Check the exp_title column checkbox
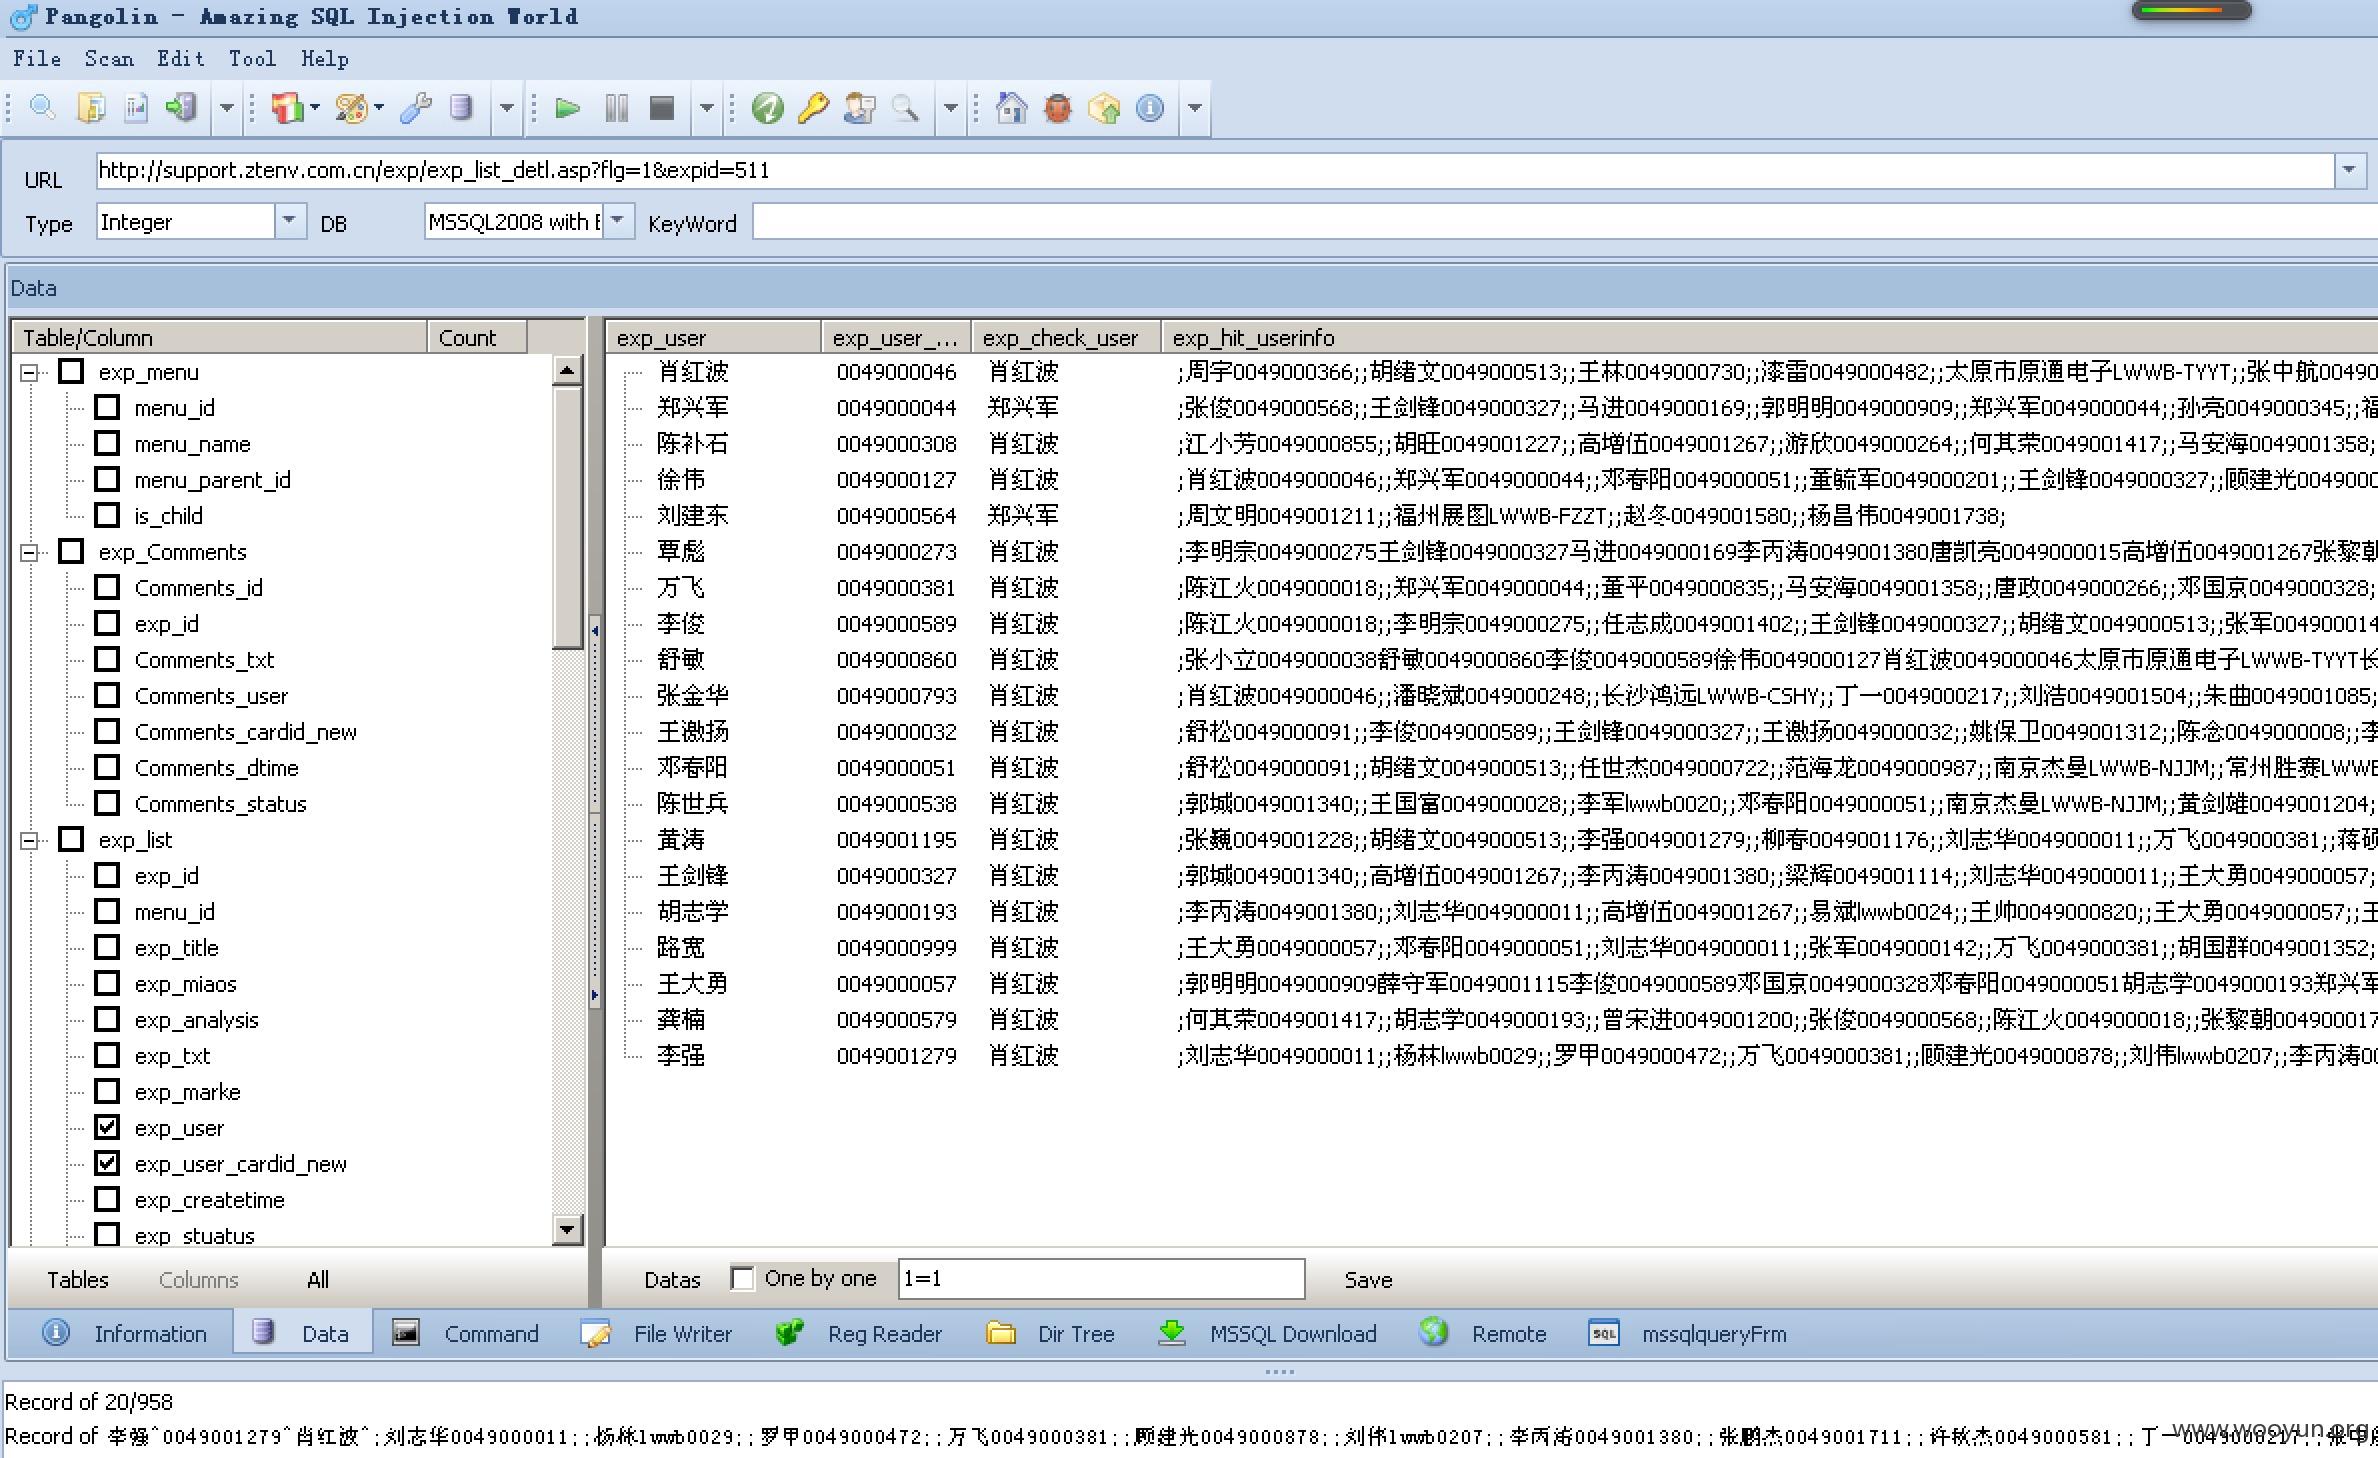Viewport: 2378px width, 1458px height. click(107, 947)
